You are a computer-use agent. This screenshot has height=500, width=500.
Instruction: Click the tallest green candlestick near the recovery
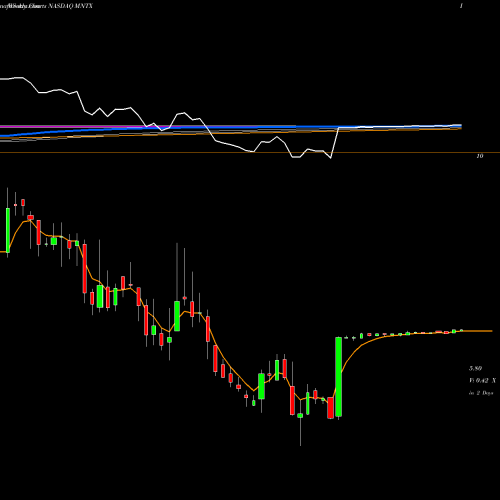339,377
